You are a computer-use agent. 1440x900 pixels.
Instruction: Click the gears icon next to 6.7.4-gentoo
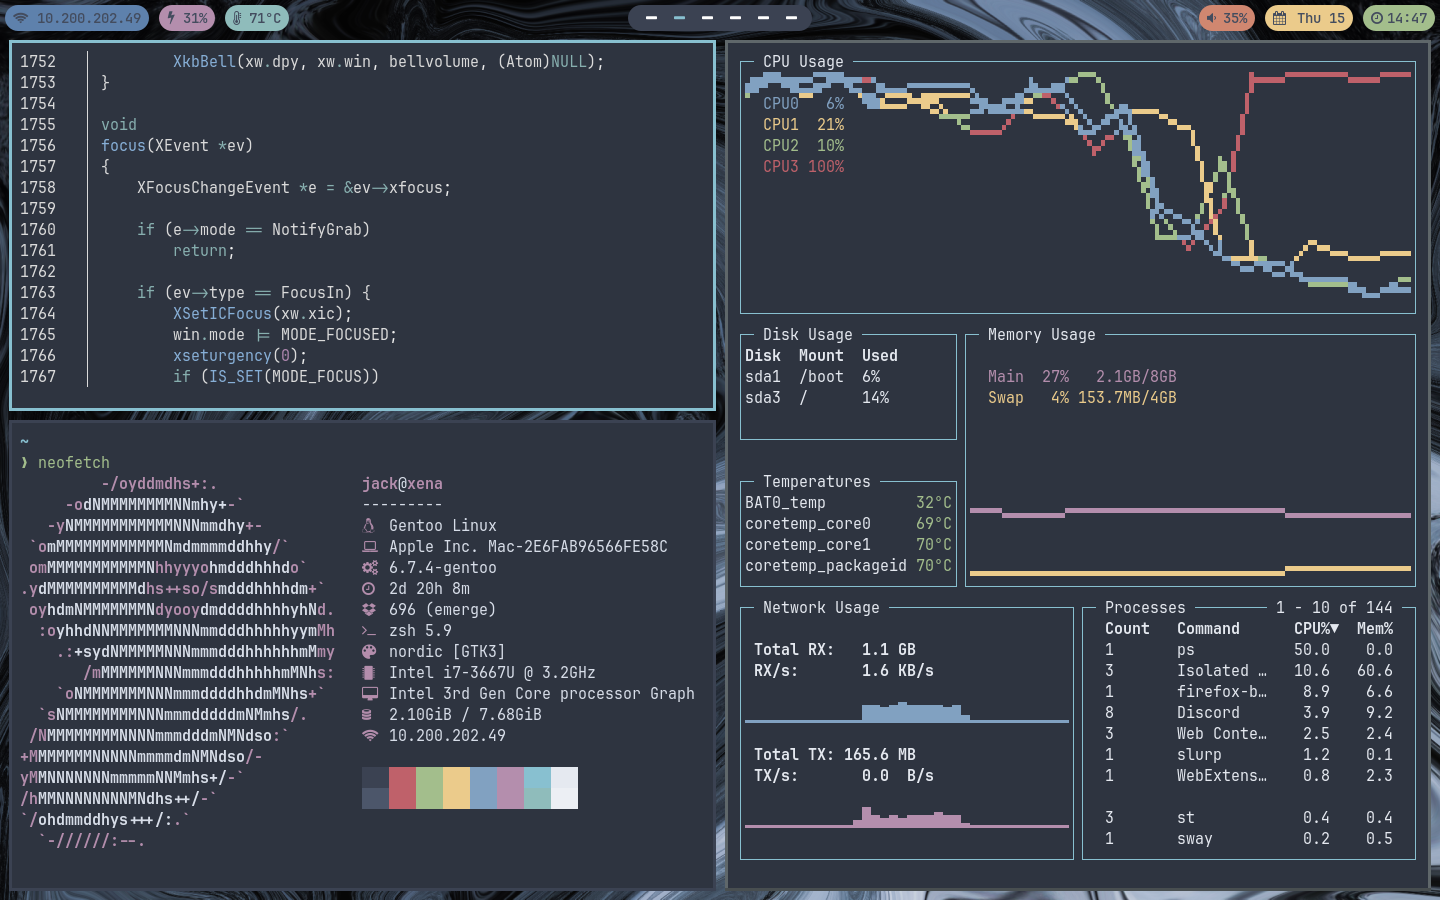369,567
